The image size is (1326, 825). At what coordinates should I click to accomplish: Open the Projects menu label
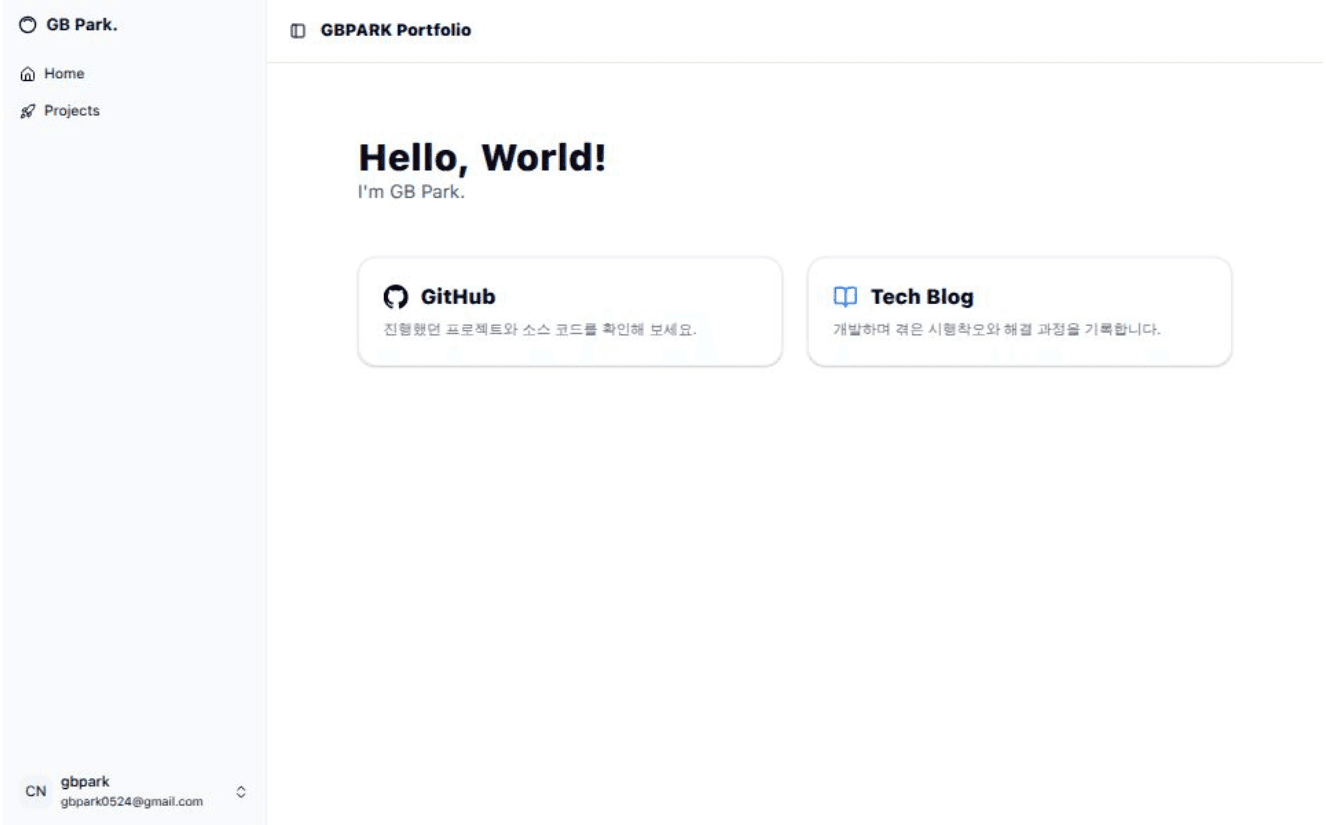[72, 111]
